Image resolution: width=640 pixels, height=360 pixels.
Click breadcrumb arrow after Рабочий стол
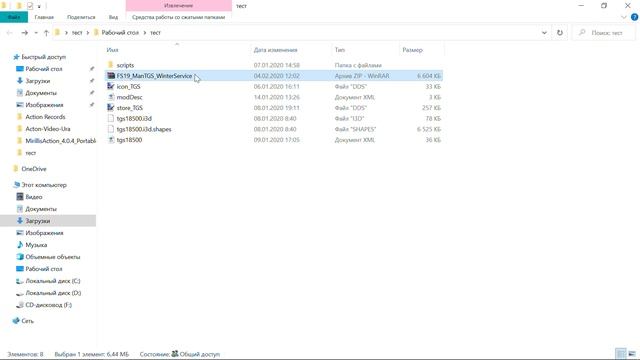pos(144,33)
